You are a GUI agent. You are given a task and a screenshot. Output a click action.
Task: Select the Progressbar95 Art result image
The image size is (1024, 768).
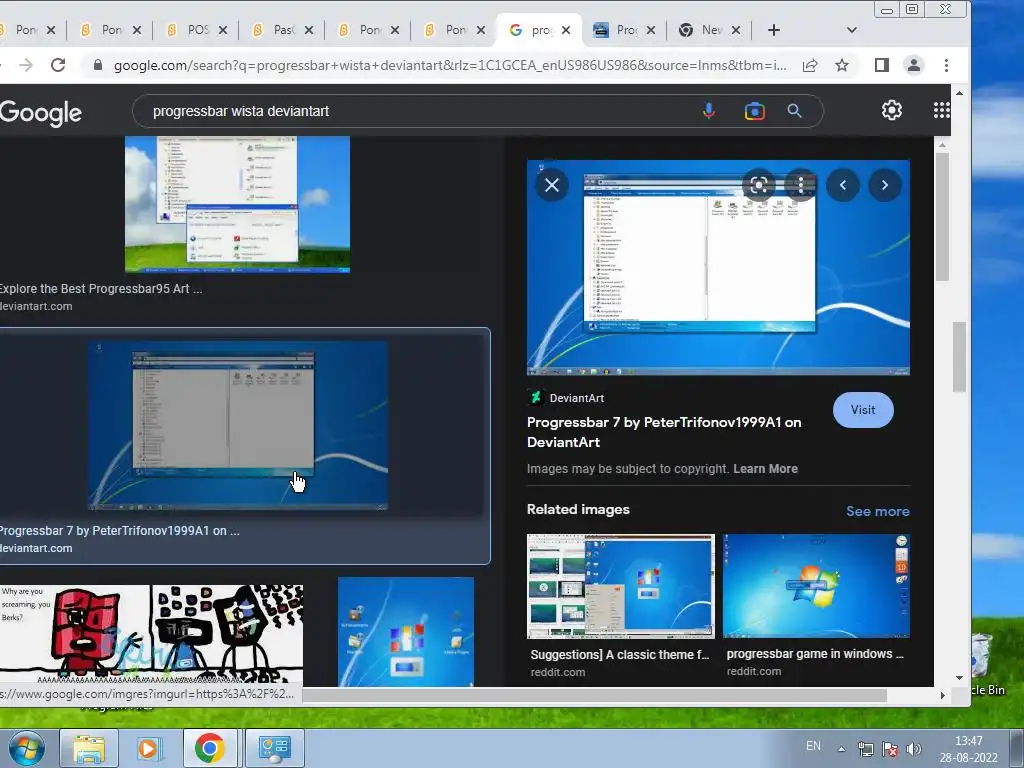point(237,204)
